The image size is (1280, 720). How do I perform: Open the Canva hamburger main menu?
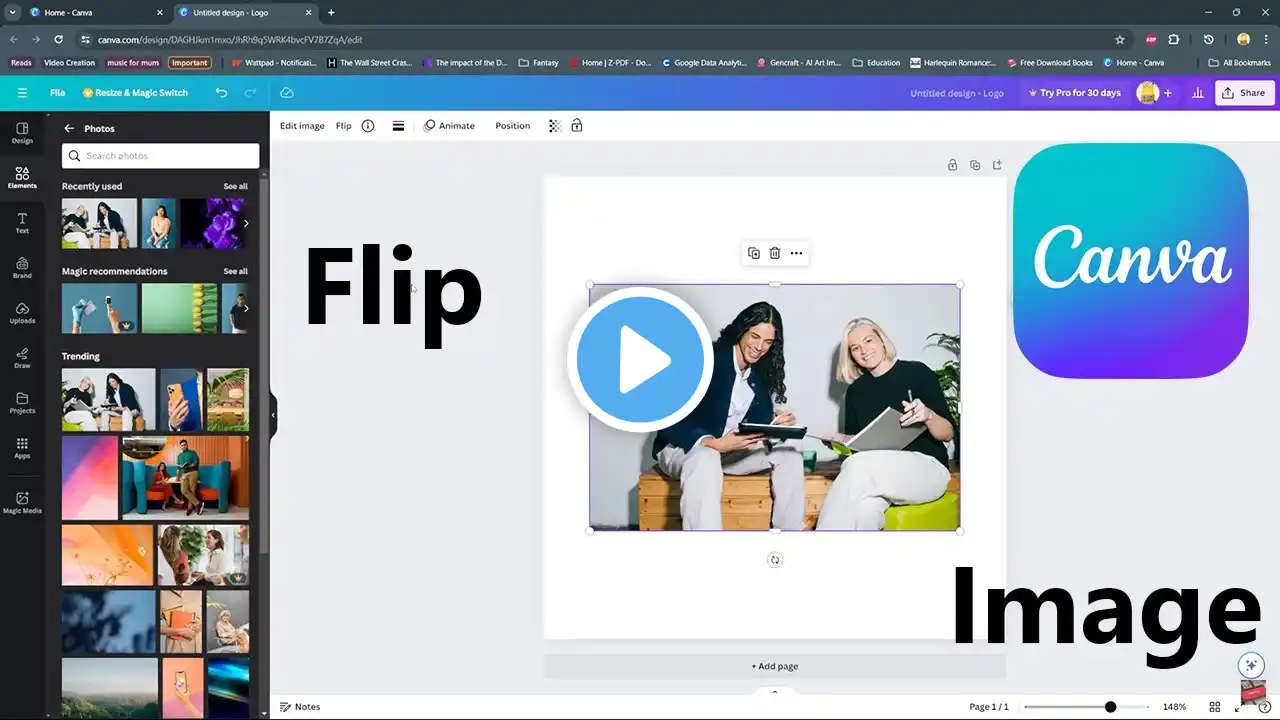pos(22,93)
